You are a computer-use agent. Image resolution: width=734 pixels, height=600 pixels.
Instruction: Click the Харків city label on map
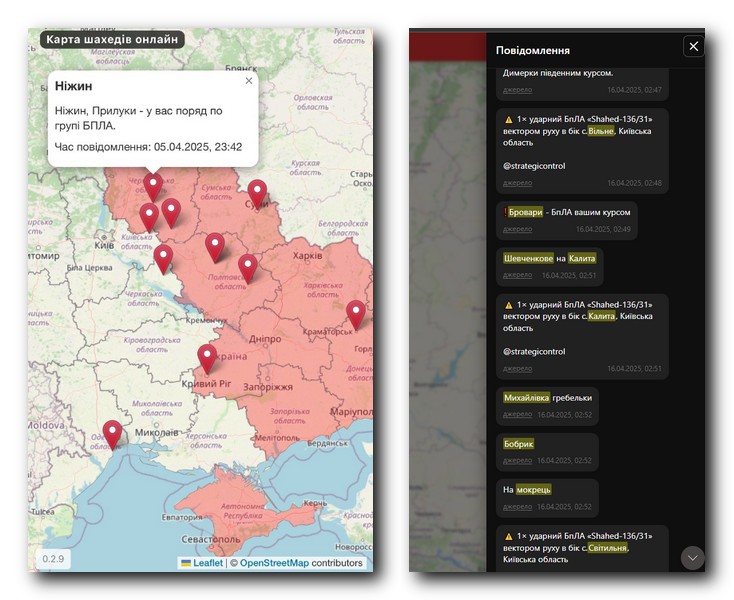tap(308, 256)
